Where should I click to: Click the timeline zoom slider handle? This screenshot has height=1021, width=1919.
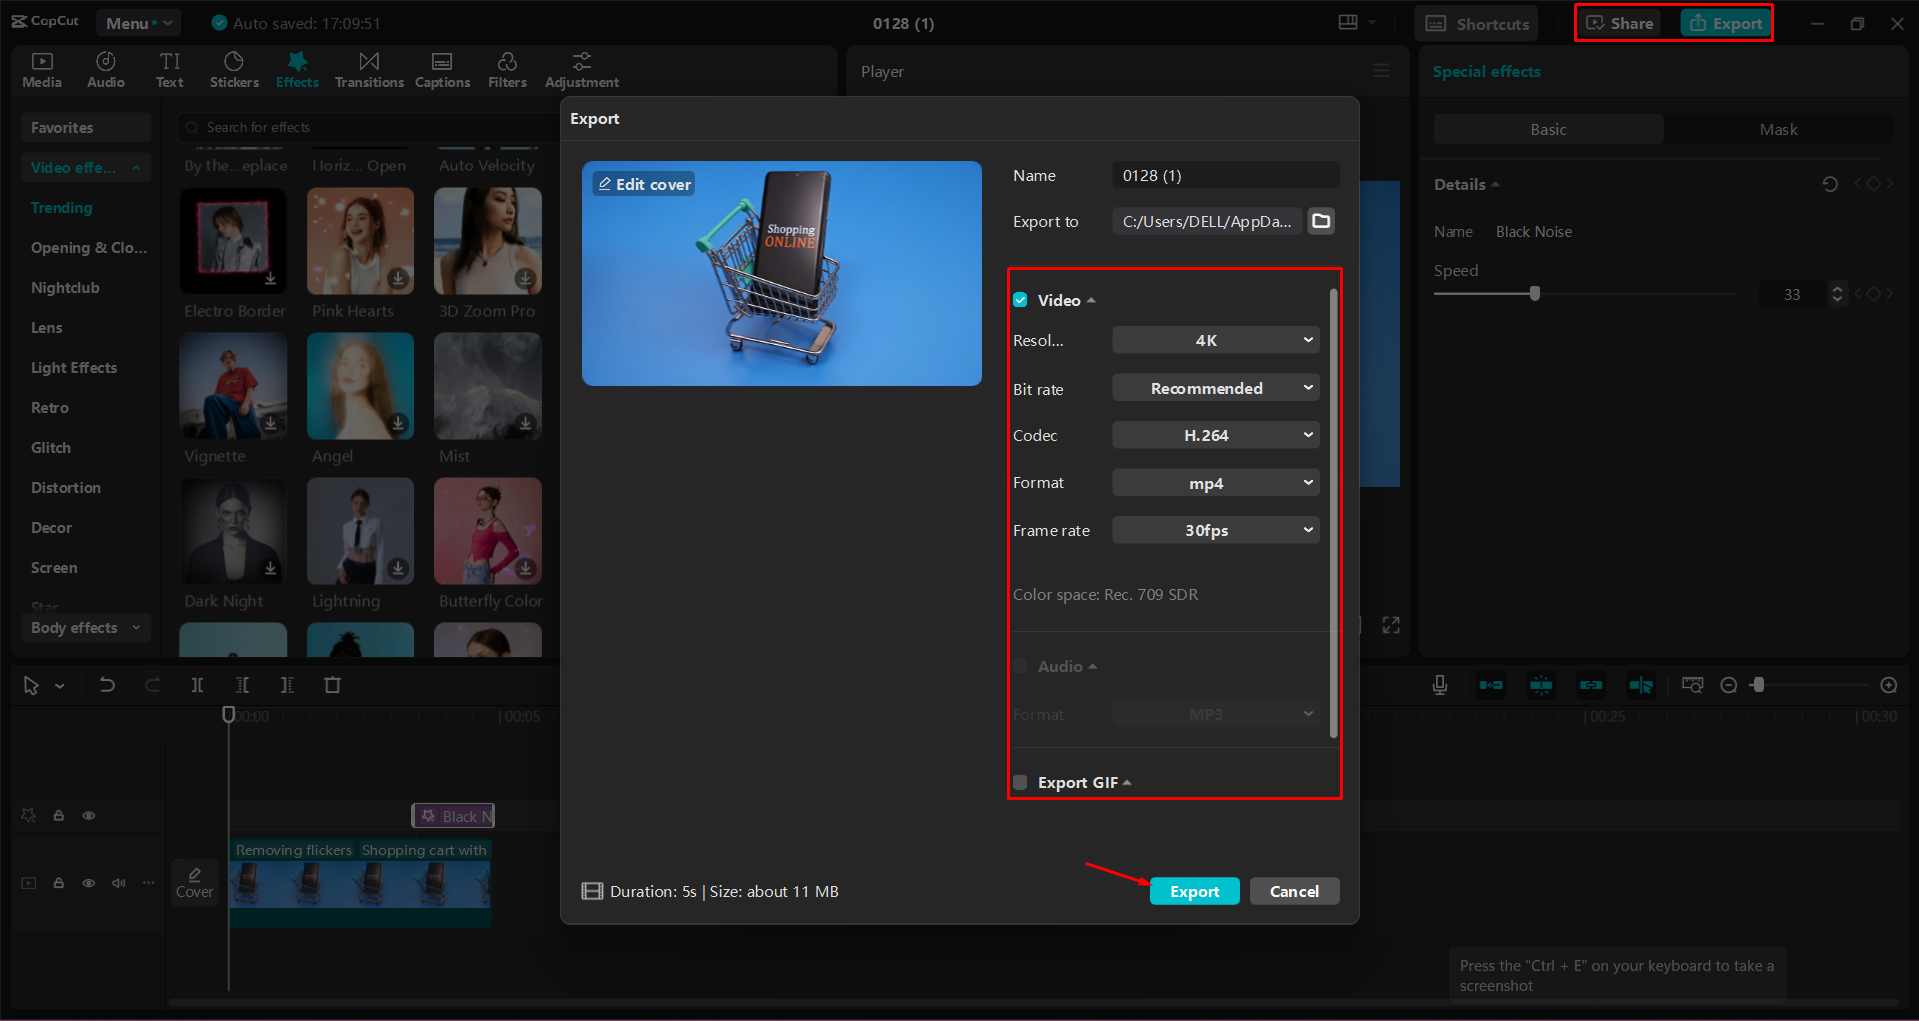point(1758,685)
